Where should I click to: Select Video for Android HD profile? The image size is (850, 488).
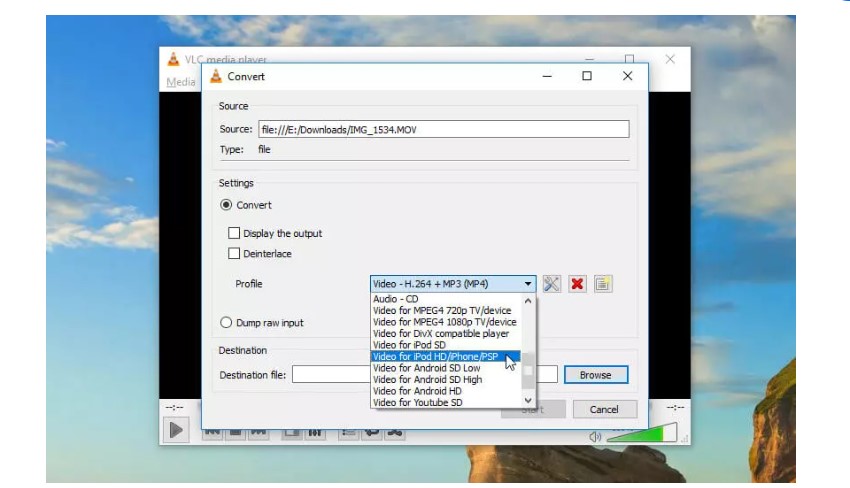coord(446,391)
